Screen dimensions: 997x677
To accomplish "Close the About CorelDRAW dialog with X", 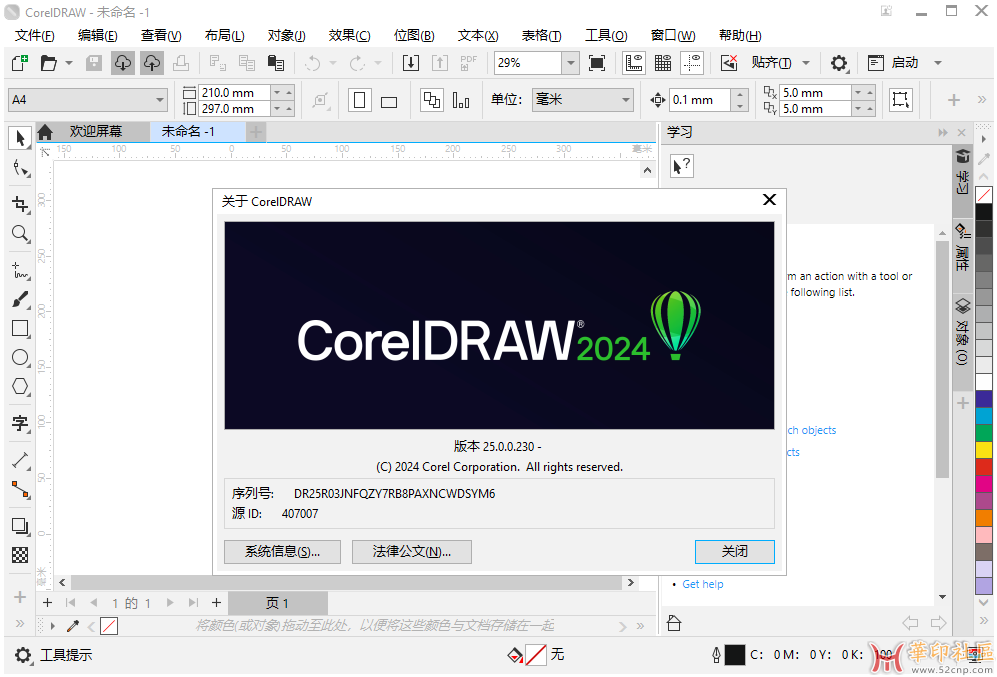I will [x=769, y=200].
